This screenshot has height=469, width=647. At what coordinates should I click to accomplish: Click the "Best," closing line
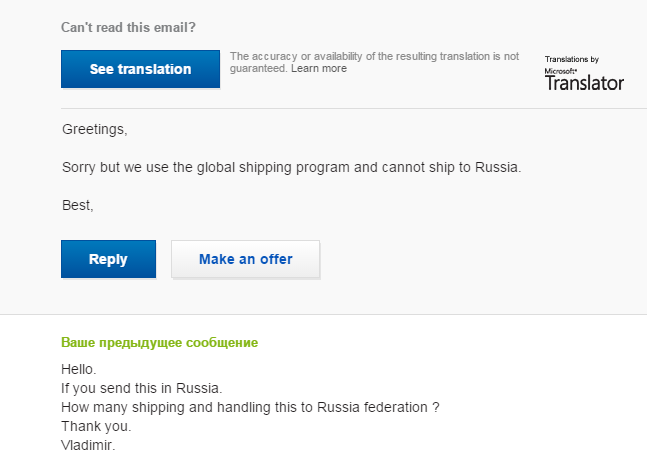[78, 205]
